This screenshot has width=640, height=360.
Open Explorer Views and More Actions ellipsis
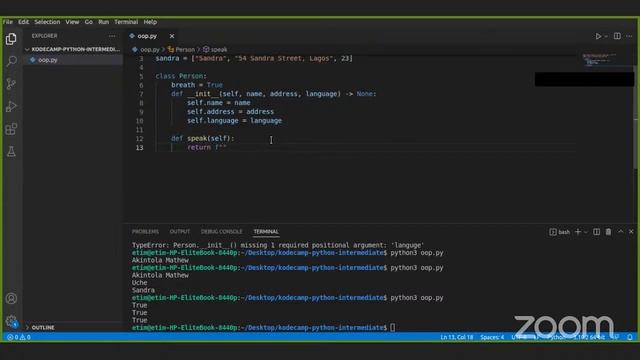click(x=112, y=36)
